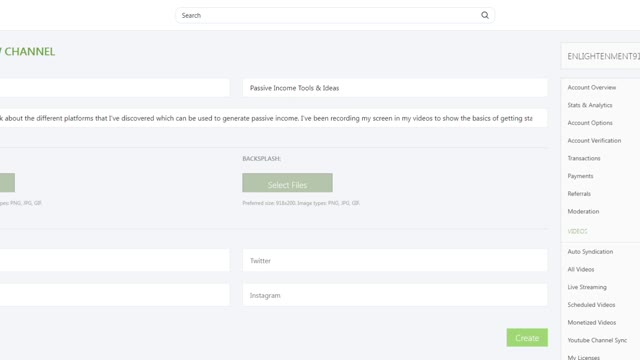This screenshot has width=640, height=360.
Task: Open Stats & Analytics page
Action: point(590,105)
